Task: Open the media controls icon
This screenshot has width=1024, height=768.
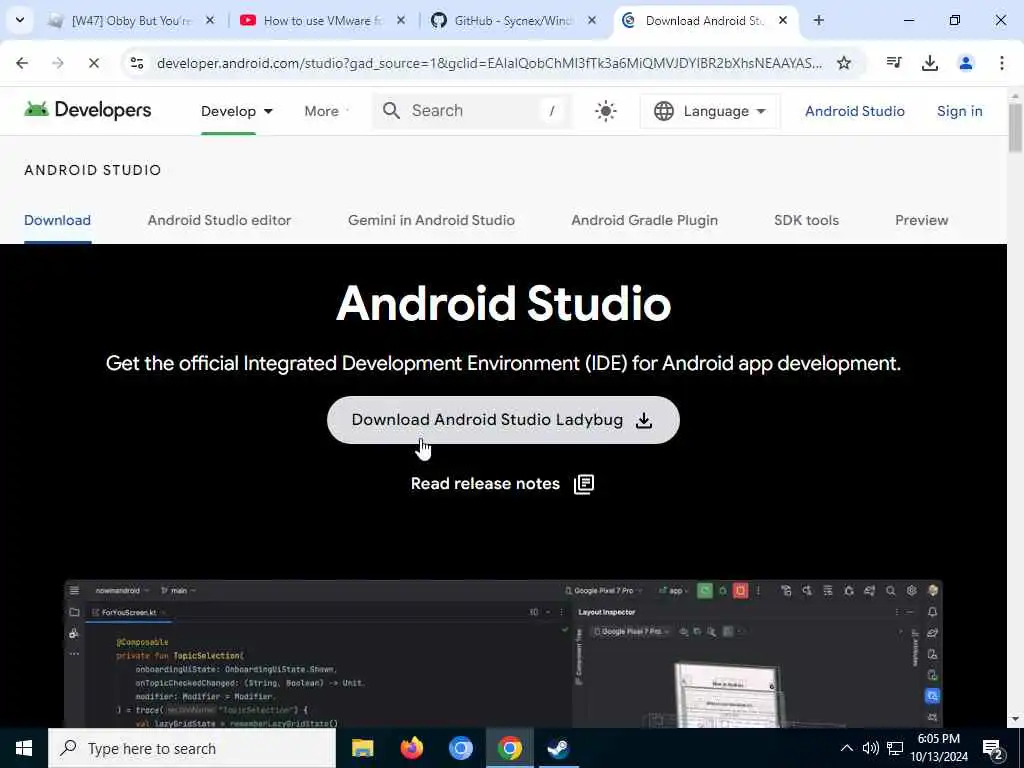Action: pos(894,63)
